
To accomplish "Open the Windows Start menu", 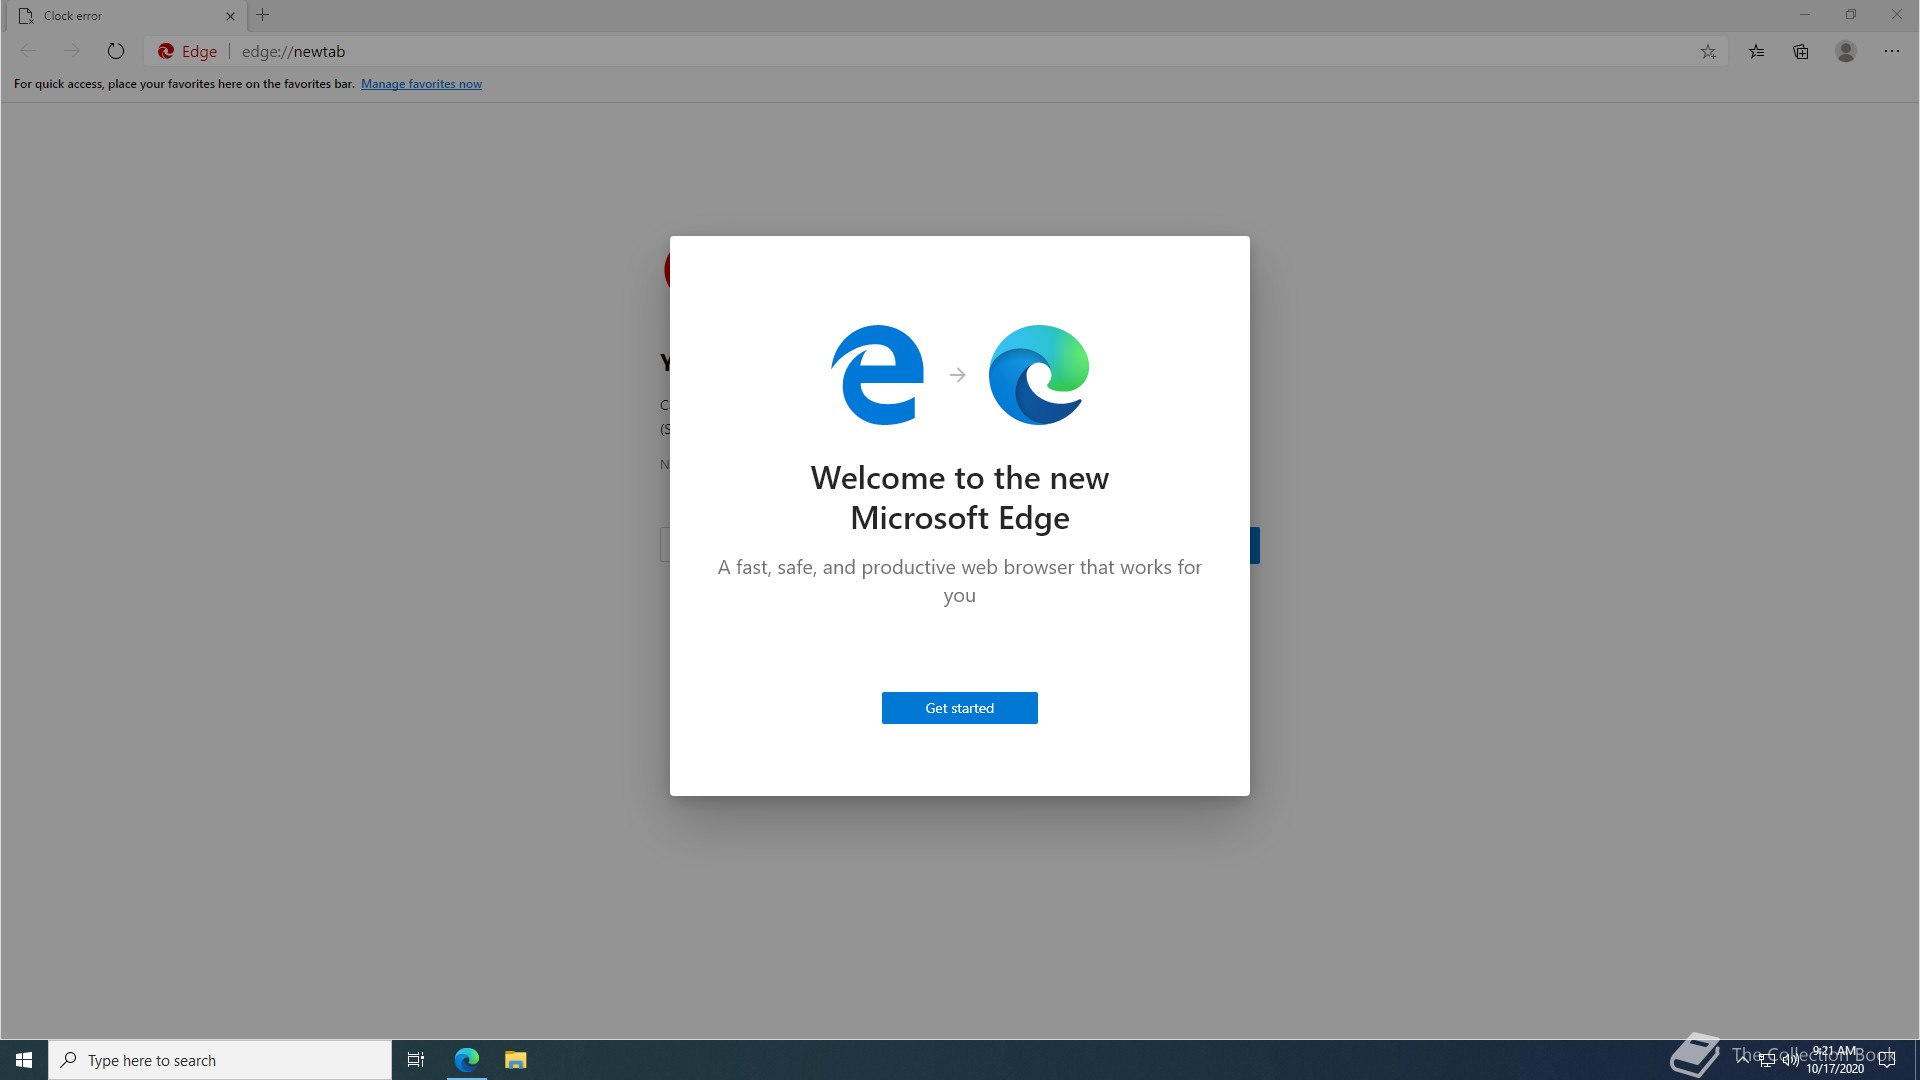I will 24,1060.
